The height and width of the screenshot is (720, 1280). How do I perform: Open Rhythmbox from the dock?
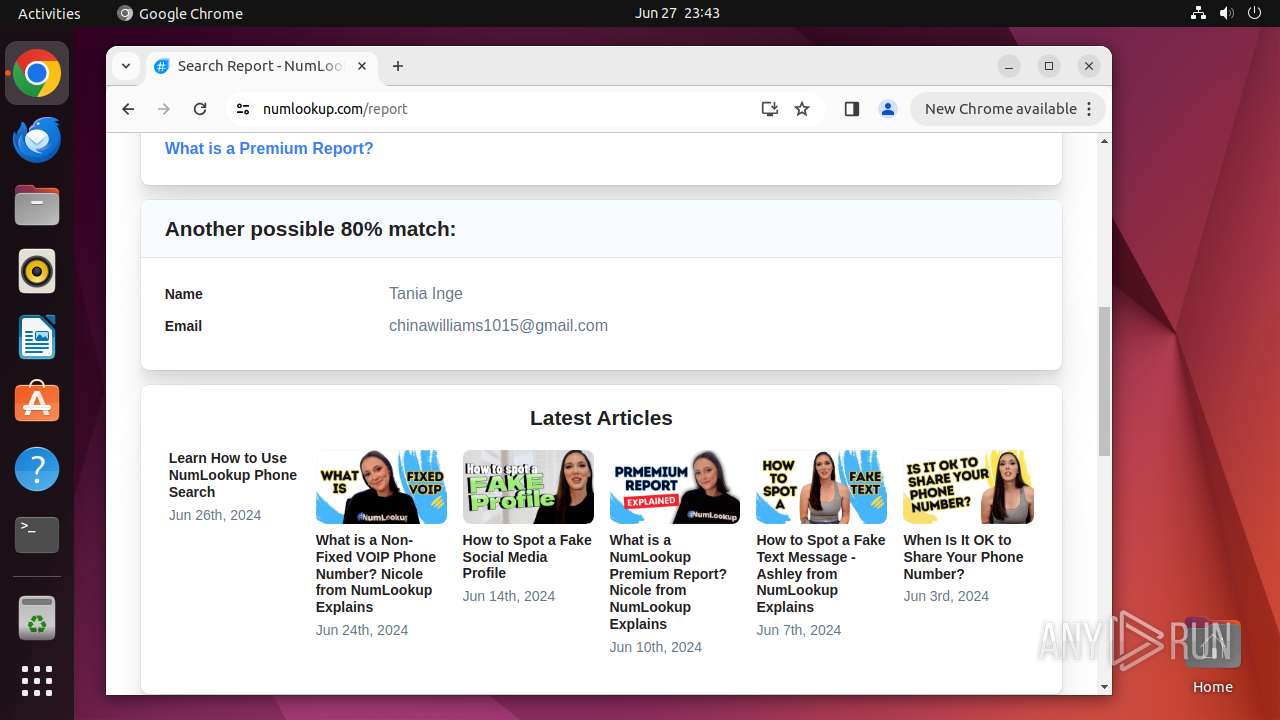click(37, 272)
